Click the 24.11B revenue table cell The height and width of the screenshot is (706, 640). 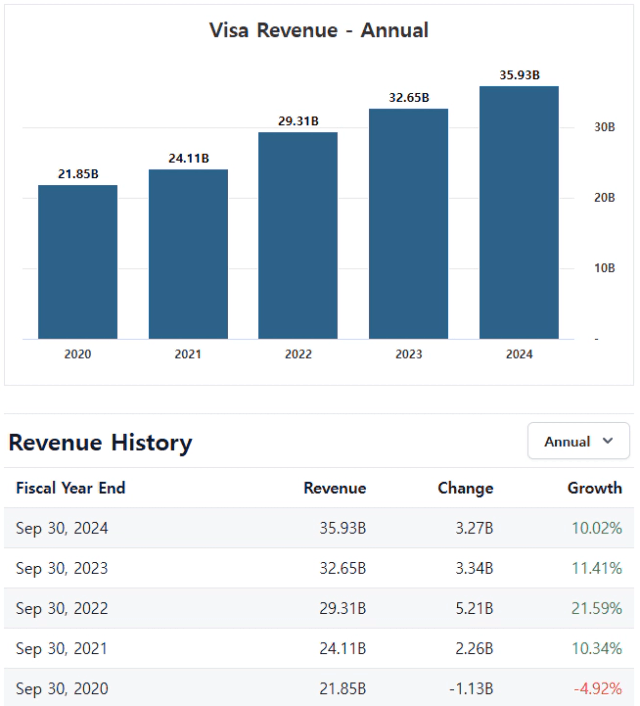(x=343, y=648)
